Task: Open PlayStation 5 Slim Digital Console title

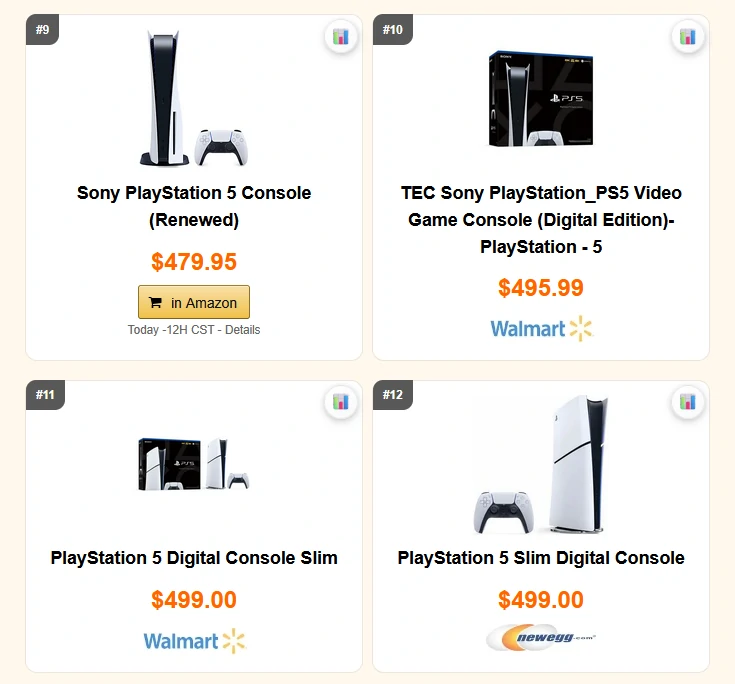Action: click(x=541, y=558)
